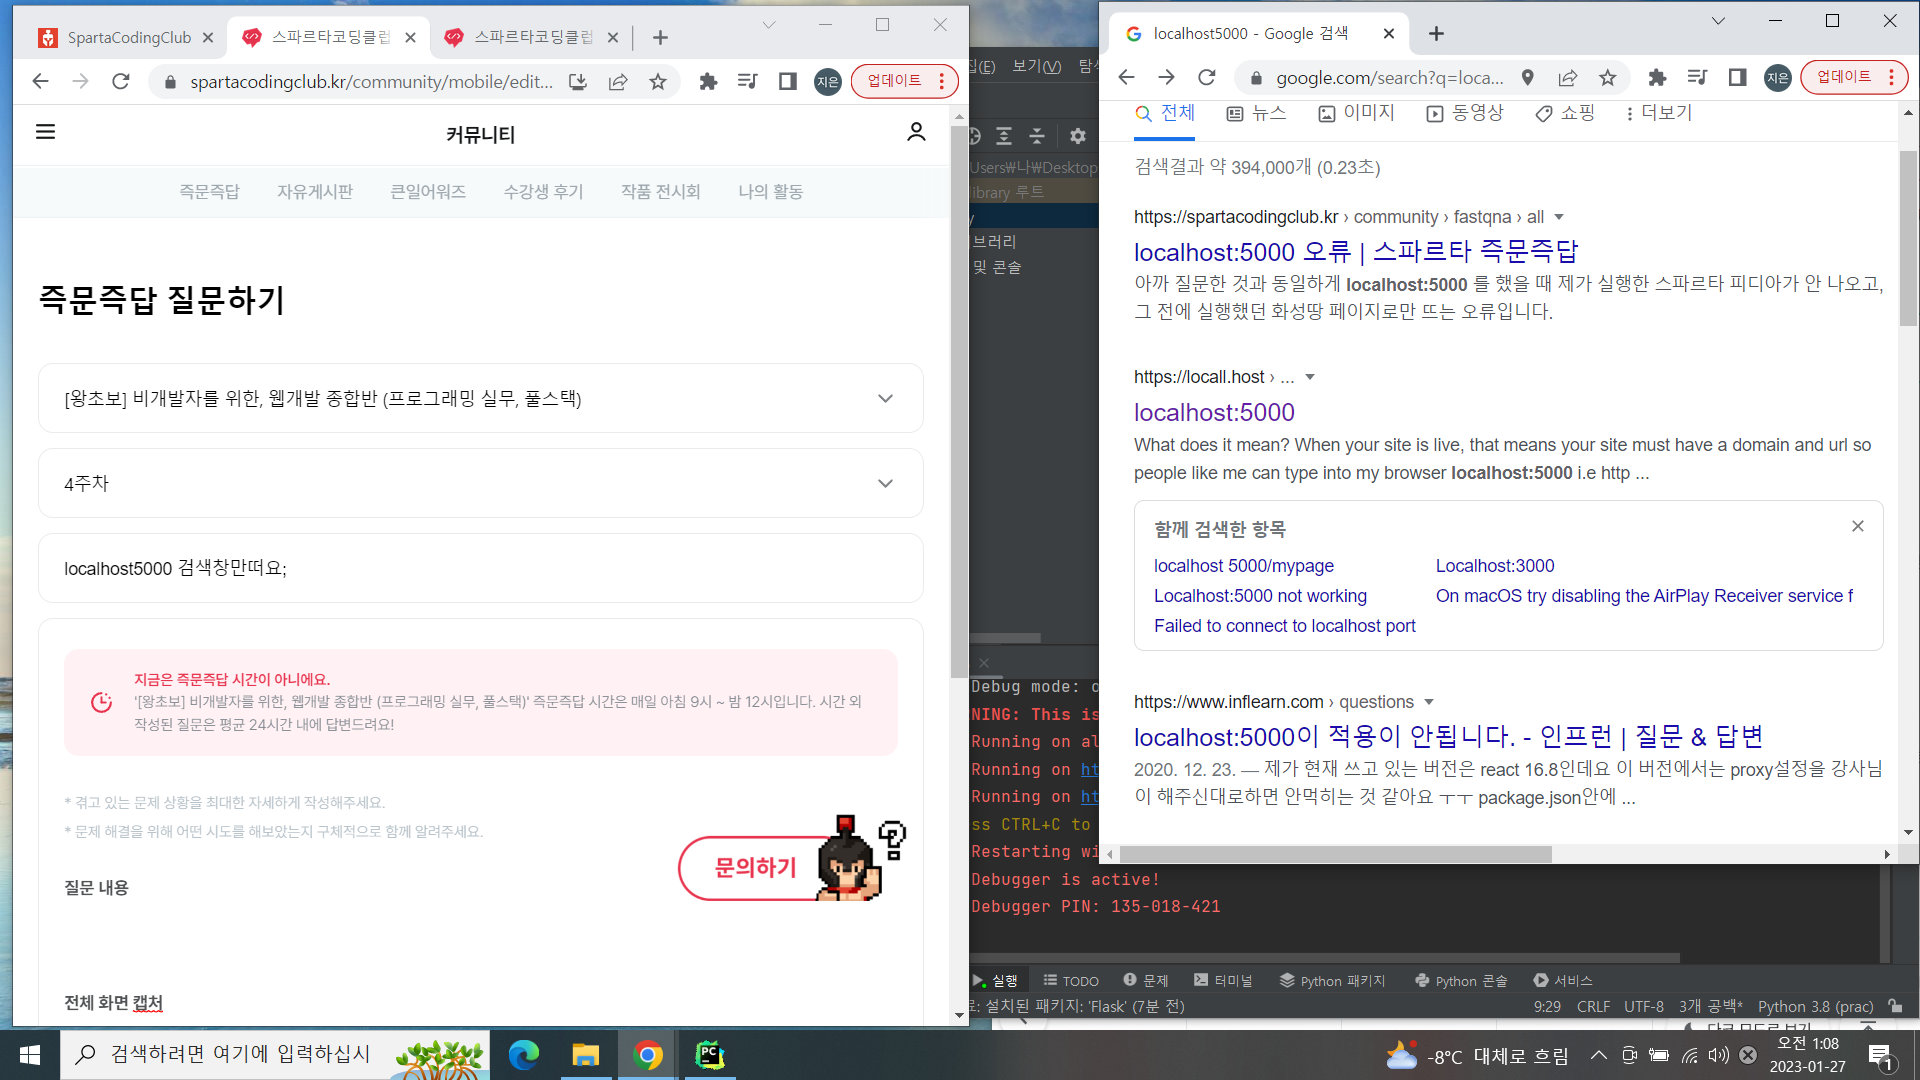Open localhost:5000 오류 스파르타 즉문즉답 result
1920x1080 pixels.
(1355, 252)
